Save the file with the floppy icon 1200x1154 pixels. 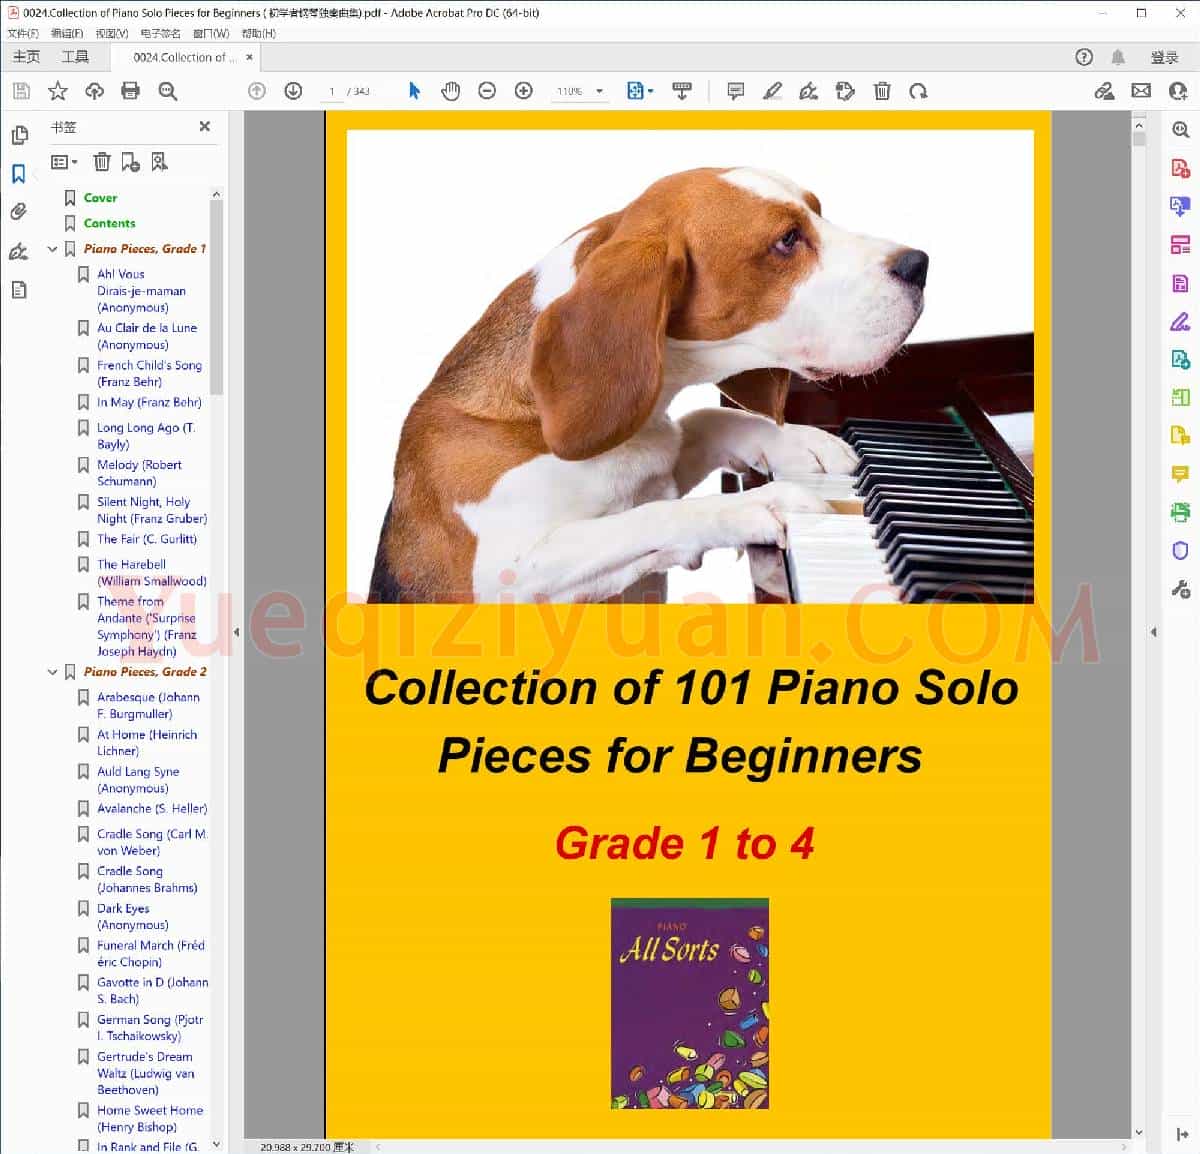point(21,91)
